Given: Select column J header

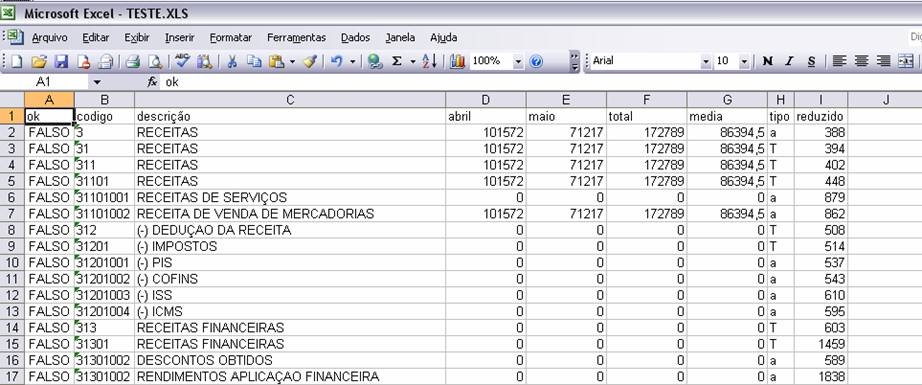Looking at the screenshot, I should [885, 100].
